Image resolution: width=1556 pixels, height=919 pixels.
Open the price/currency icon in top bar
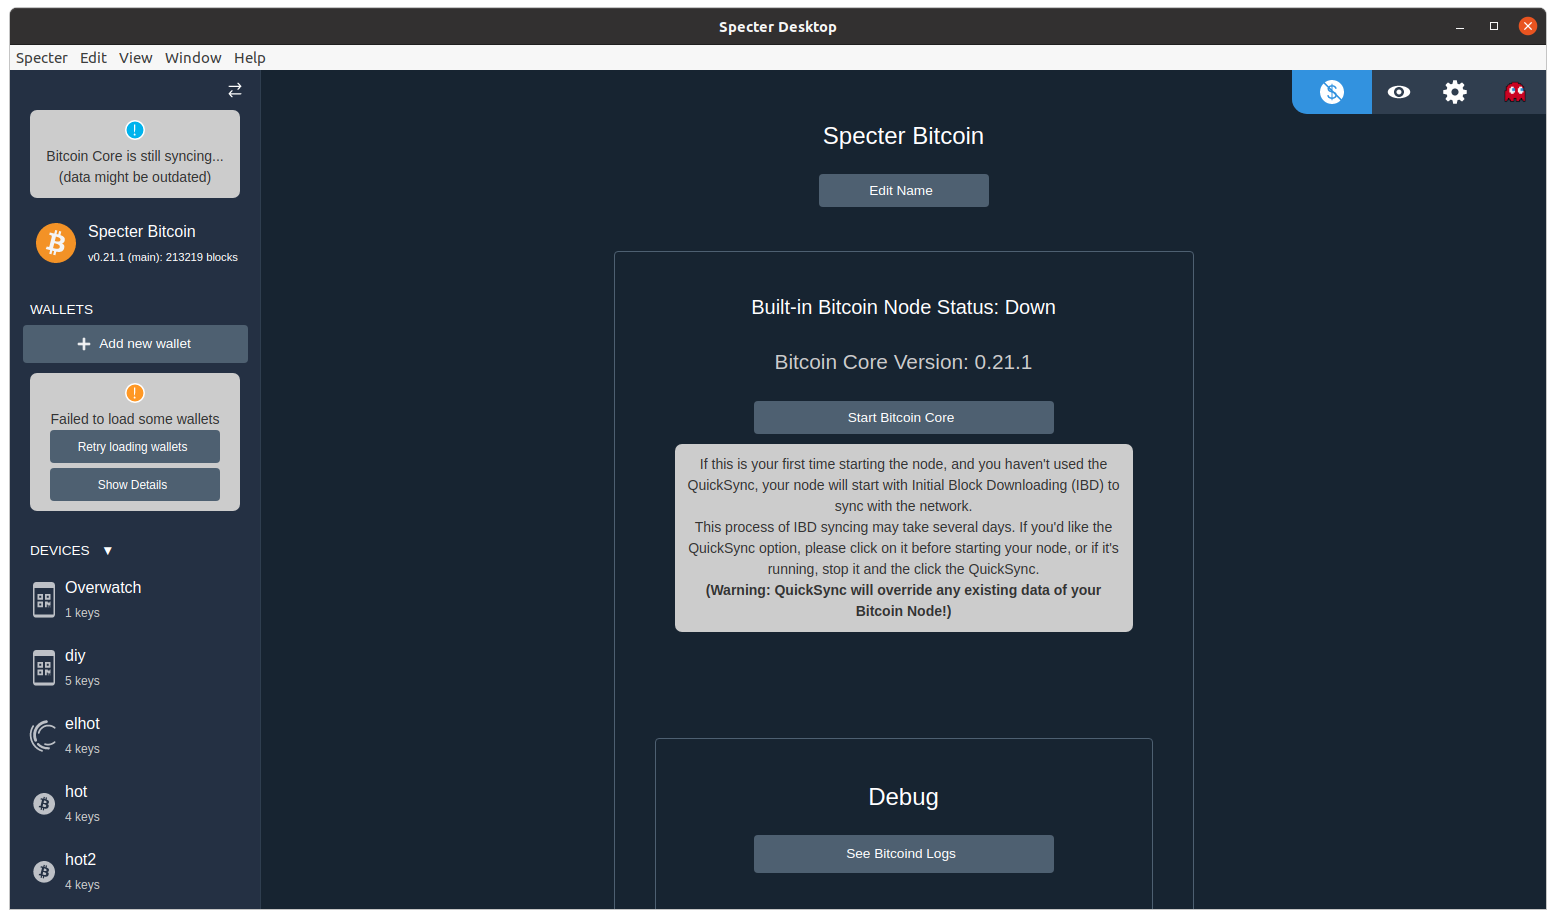coord(1332,92)
